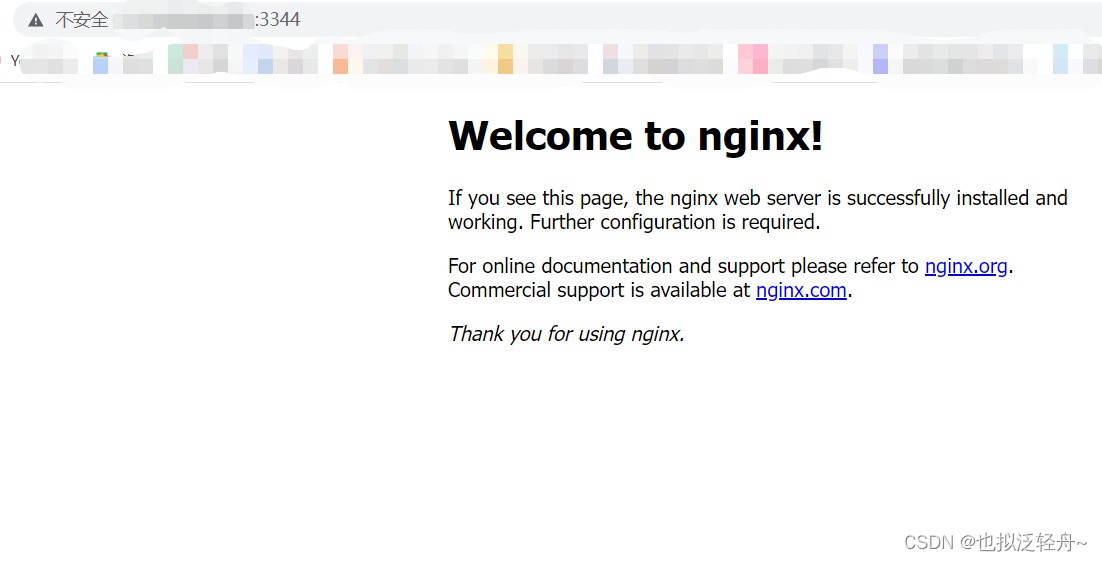1102x561 pixels.
Task: Click the text "If you see this page"
Action: click(536, 198)
